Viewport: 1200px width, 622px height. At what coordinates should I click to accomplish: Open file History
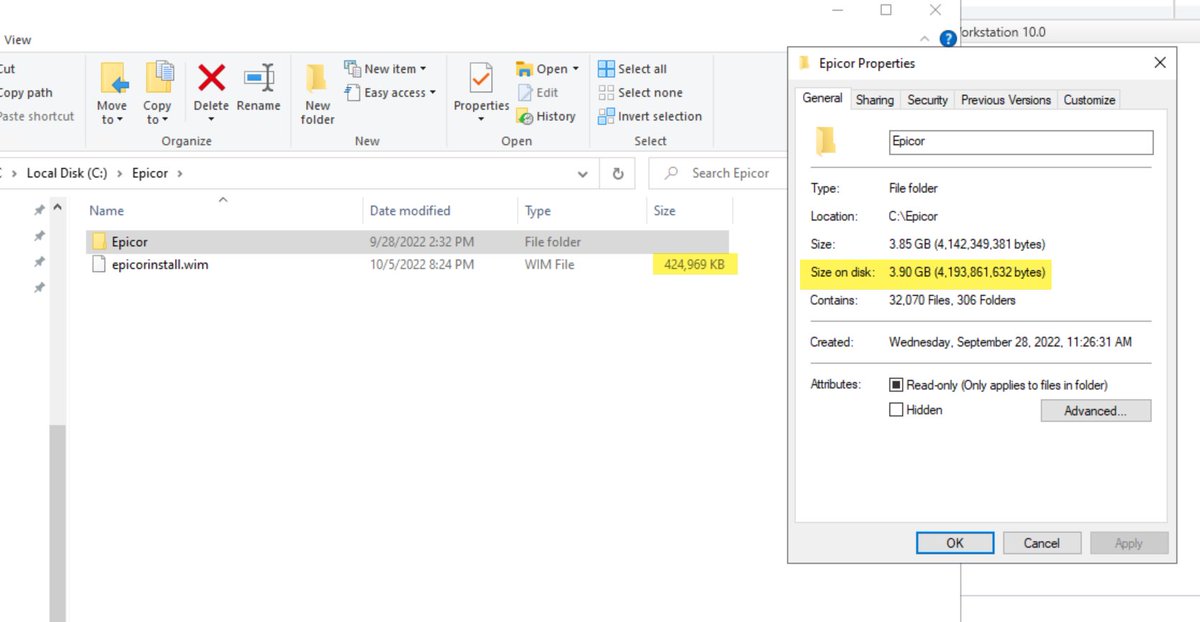click(546, 116)
